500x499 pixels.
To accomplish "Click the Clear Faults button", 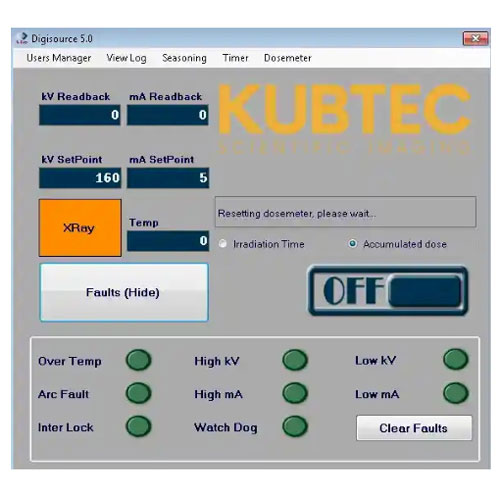I will pos(414,428).
